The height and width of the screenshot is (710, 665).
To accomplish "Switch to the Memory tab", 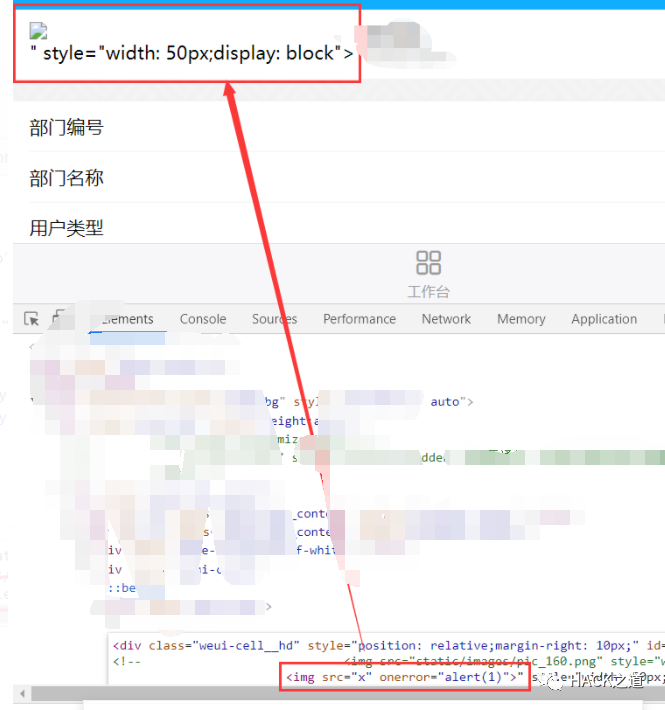I will [x=521, y=319].
